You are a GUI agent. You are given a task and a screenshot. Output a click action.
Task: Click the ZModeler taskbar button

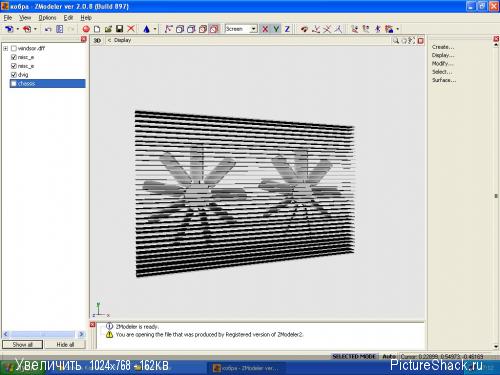pyautogui.click(x=246, y=368)
